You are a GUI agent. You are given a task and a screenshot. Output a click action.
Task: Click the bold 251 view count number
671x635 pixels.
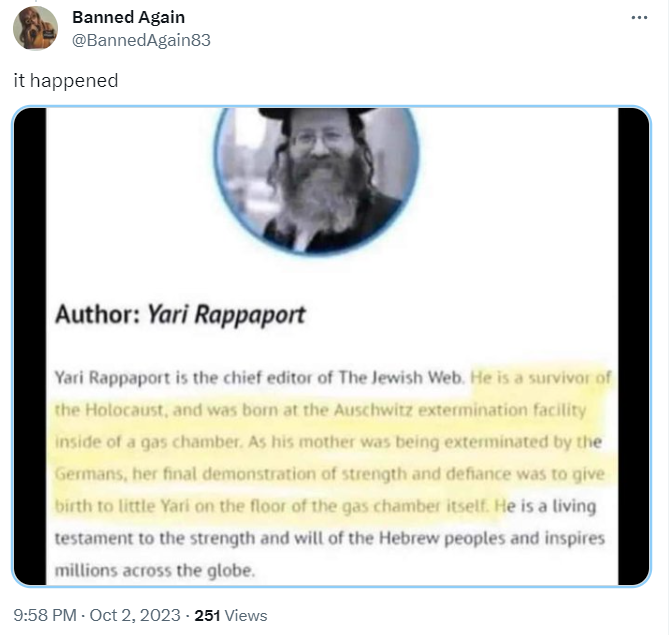[x=207, y=615]
